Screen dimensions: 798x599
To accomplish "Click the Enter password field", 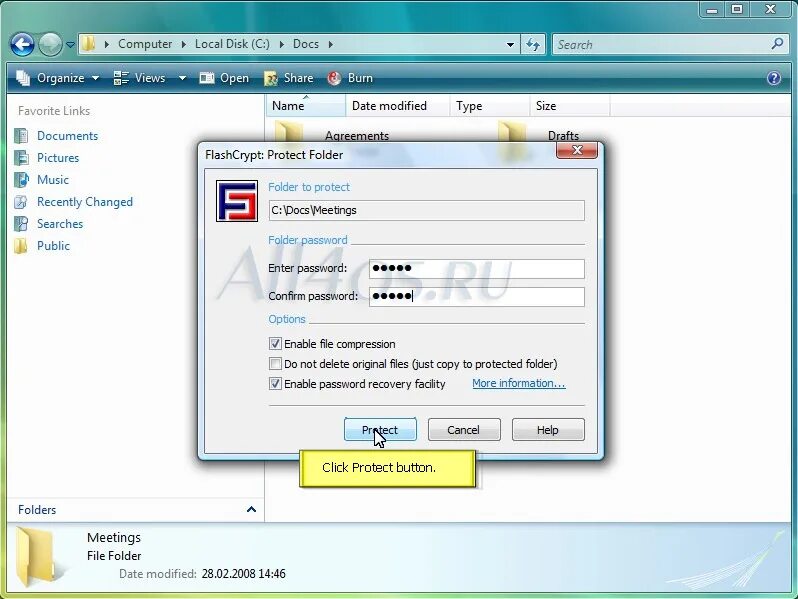I will 477,269.
